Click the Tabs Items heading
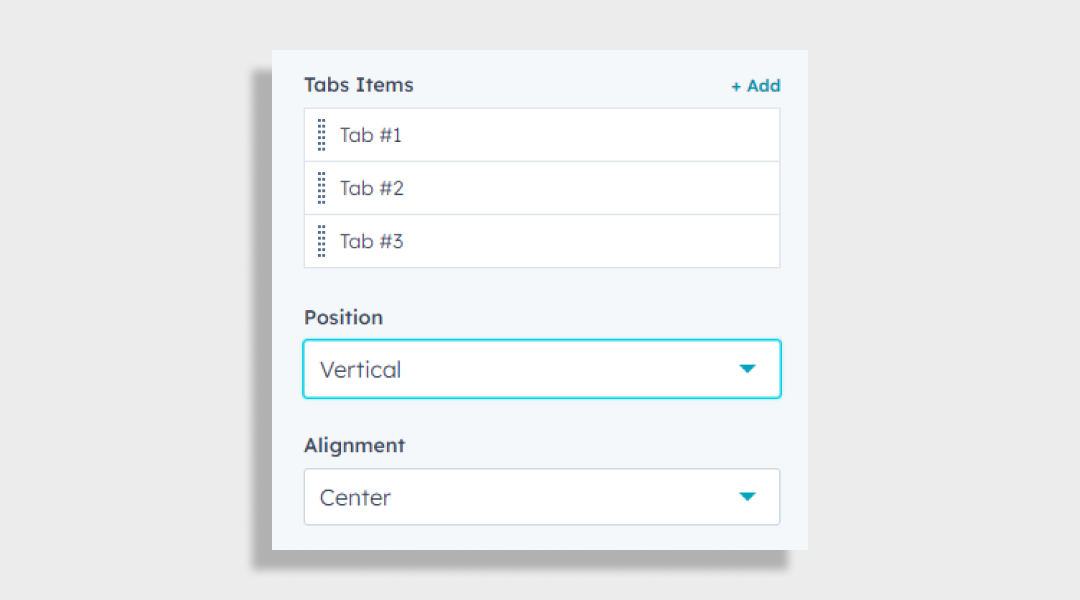The width and height of the screenshot is (1080, 600). (x=358, y=85)
